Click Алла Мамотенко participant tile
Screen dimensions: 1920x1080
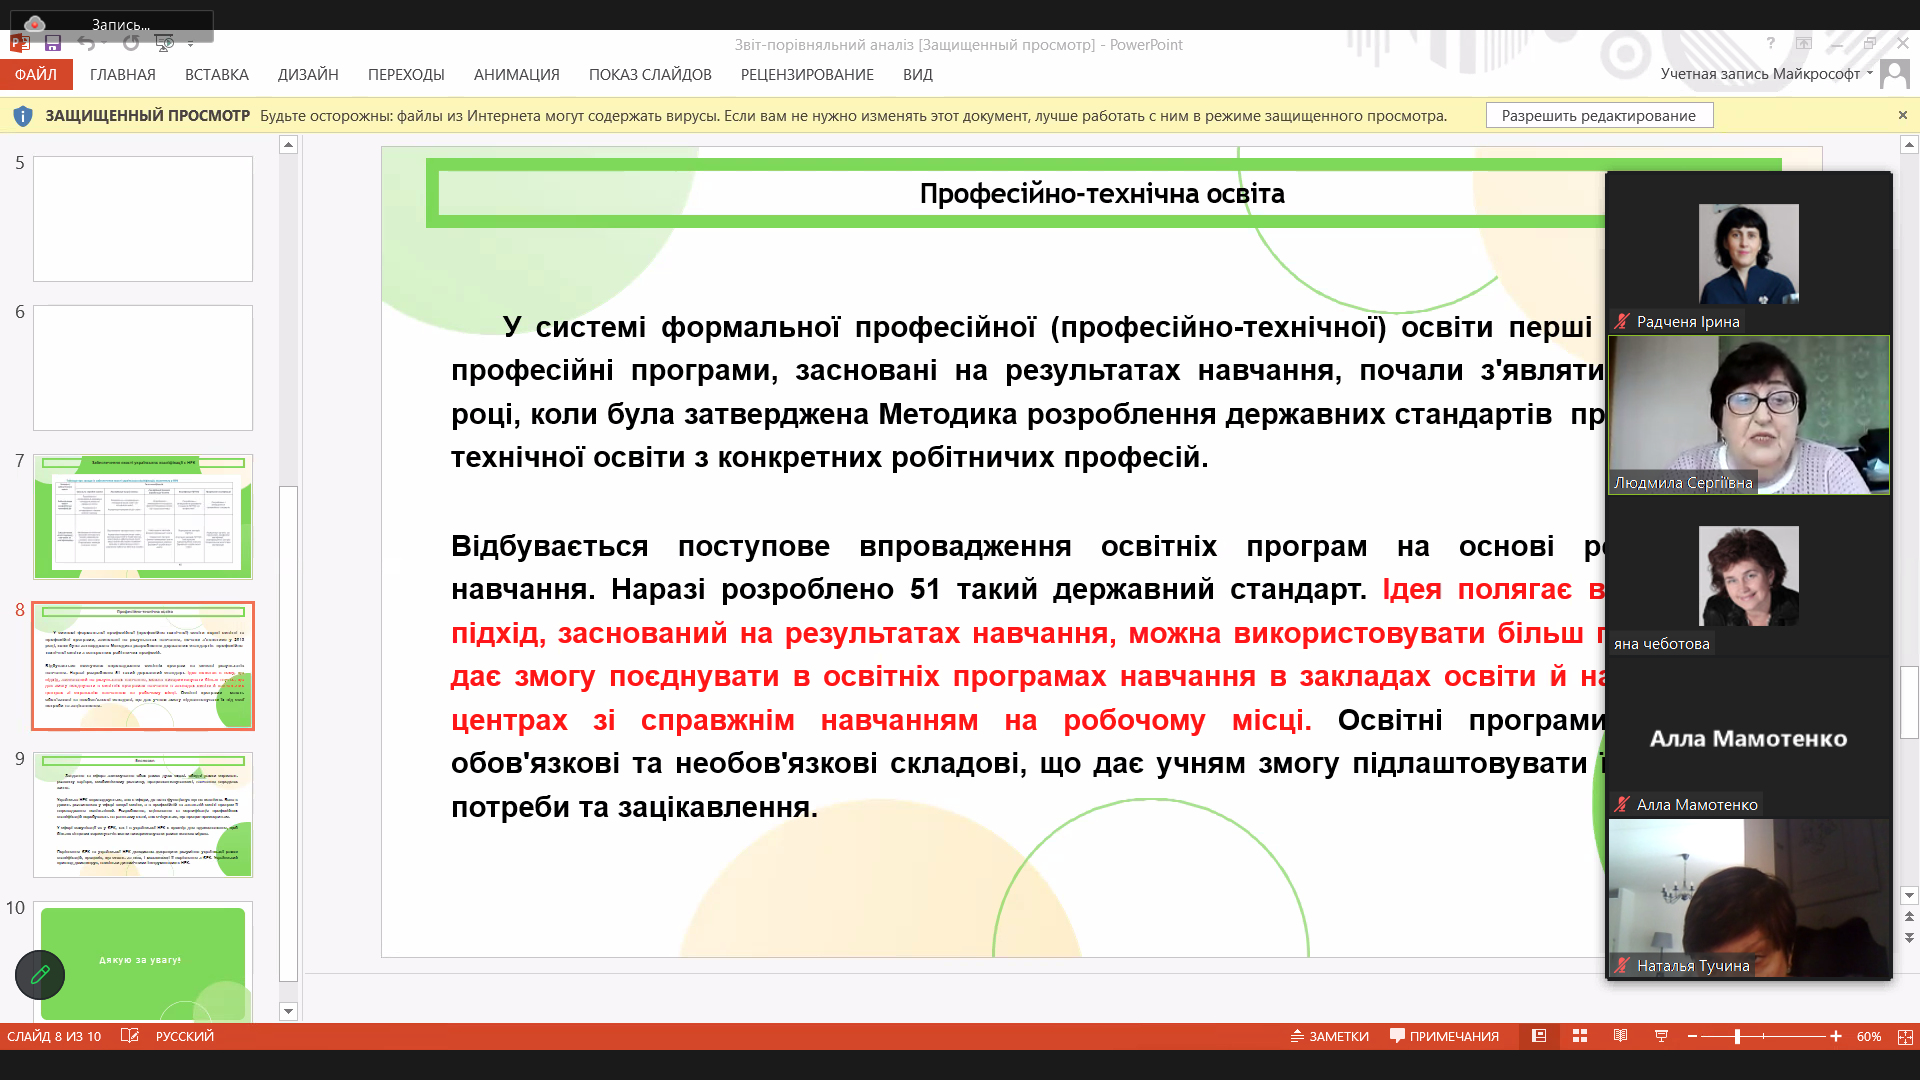tap(1748, 737)
